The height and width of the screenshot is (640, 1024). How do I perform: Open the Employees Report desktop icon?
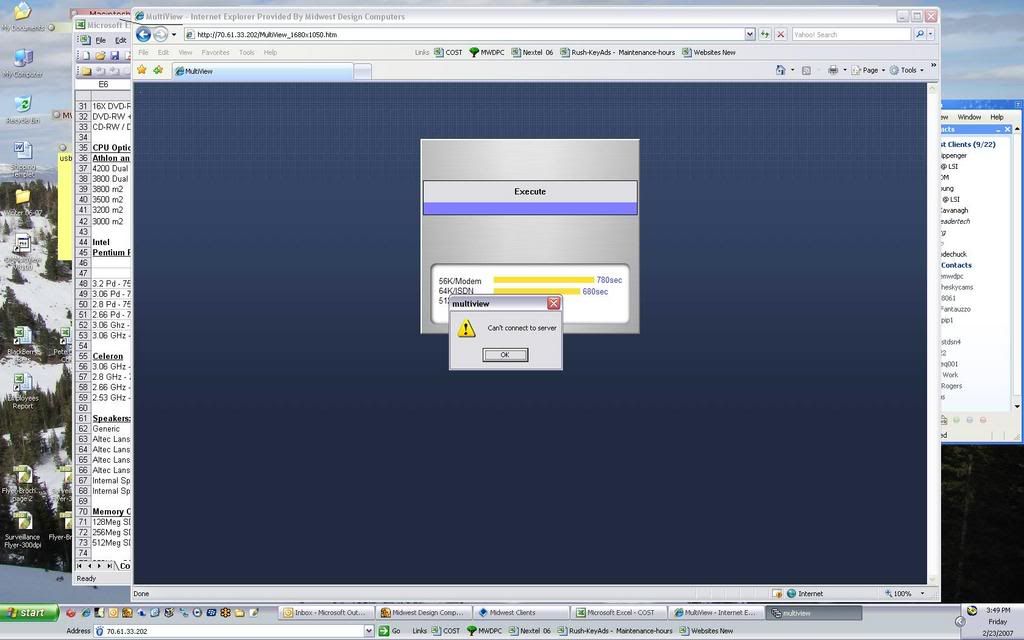click(x=23, y=391)
